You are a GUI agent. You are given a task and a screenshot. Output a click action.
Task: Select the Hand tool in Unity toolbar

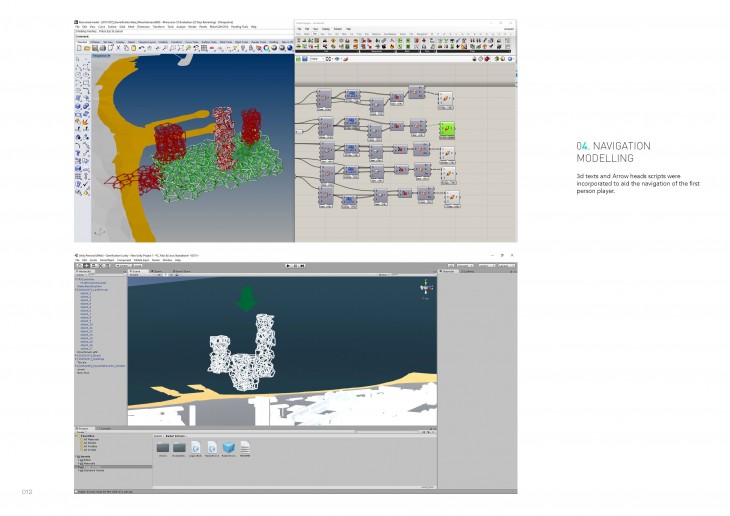(x=79, y=266)
